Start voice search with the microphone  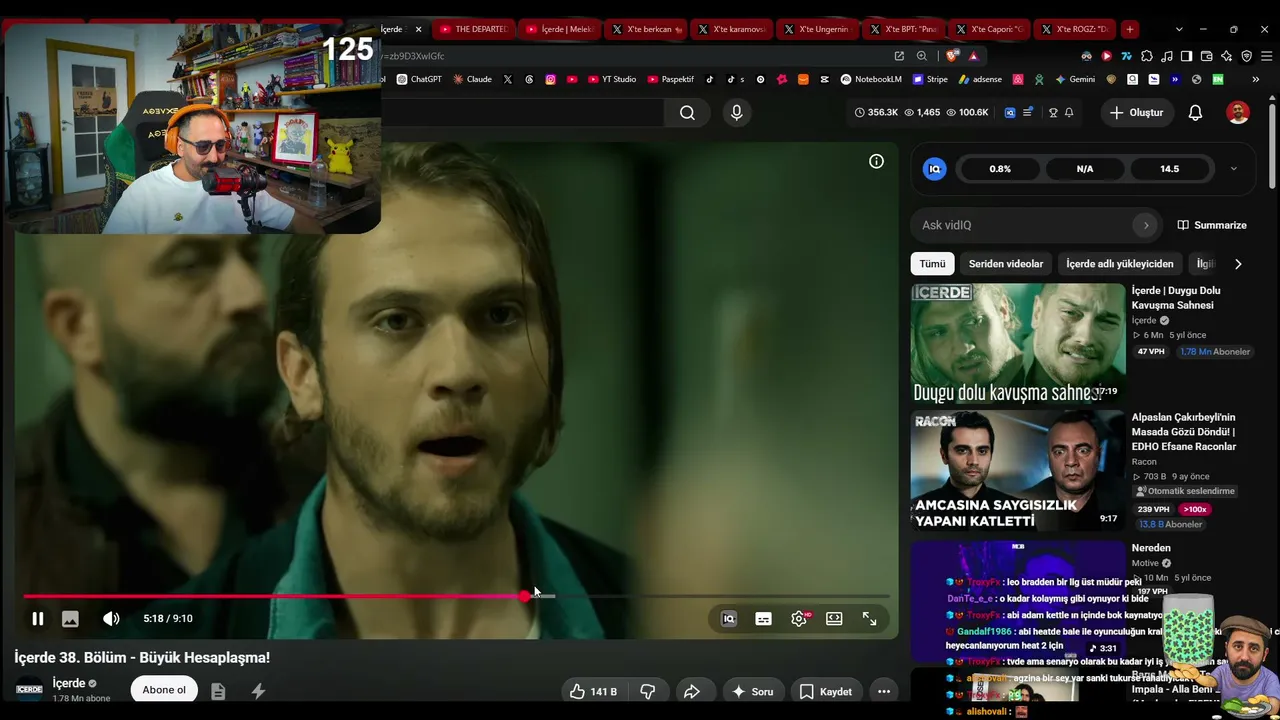tap(737, 113)
